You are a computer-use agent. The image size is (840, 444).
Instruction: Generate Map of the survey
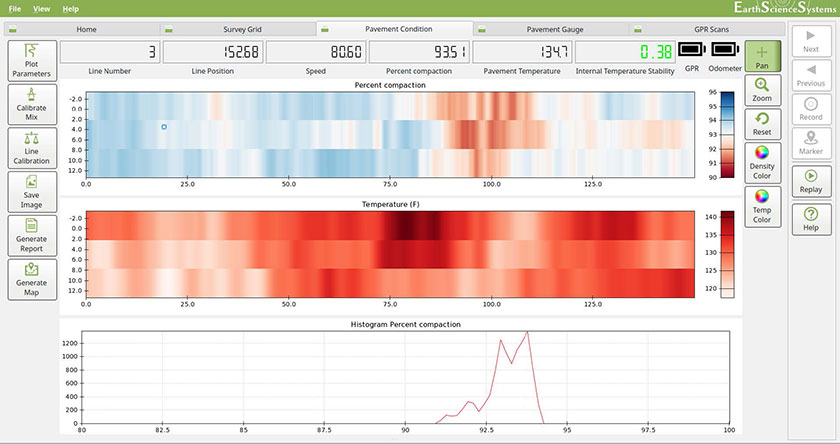click(32, 280)
